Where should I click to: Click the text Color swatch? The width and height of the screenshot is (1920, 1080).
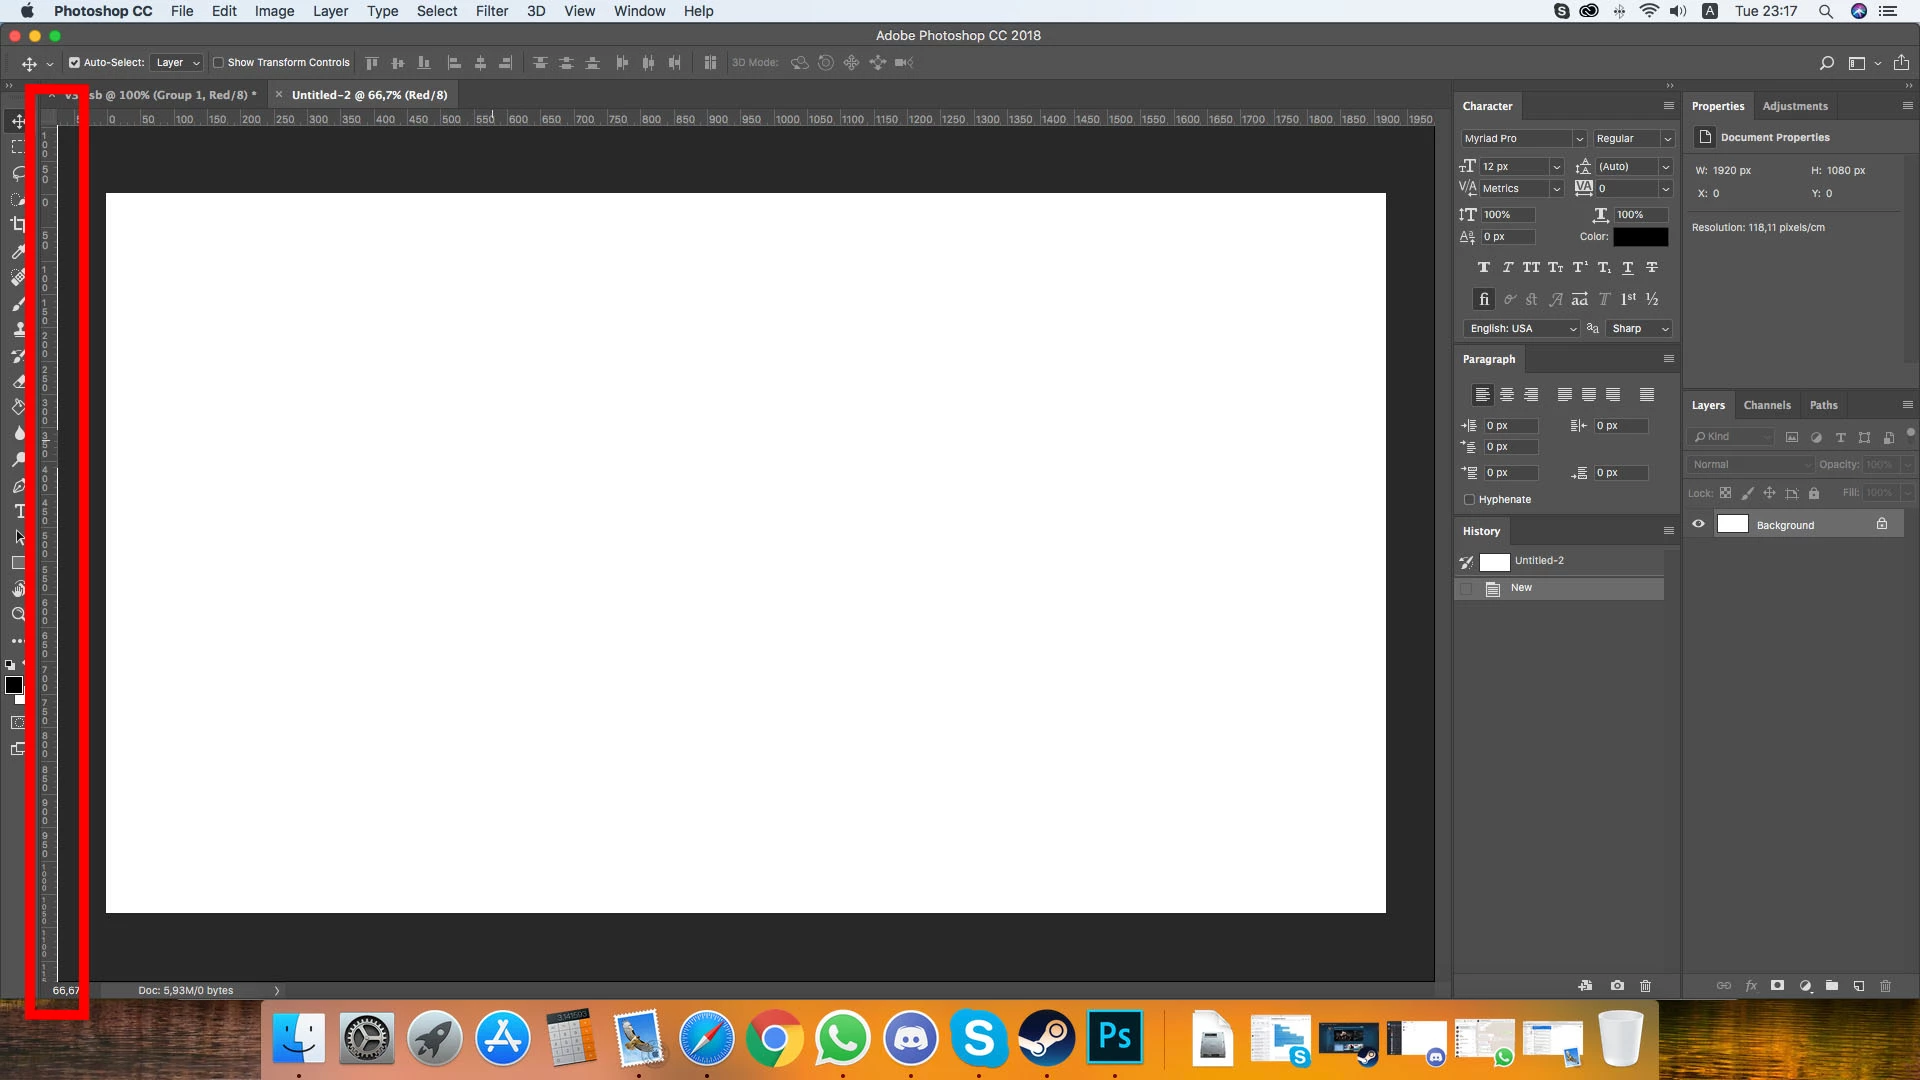(1640, 237)
